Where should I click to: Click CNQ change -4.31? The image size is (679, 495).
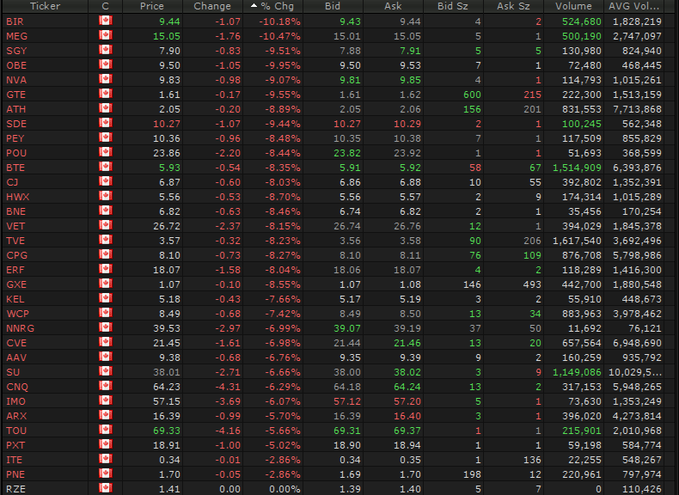(228, 387)
